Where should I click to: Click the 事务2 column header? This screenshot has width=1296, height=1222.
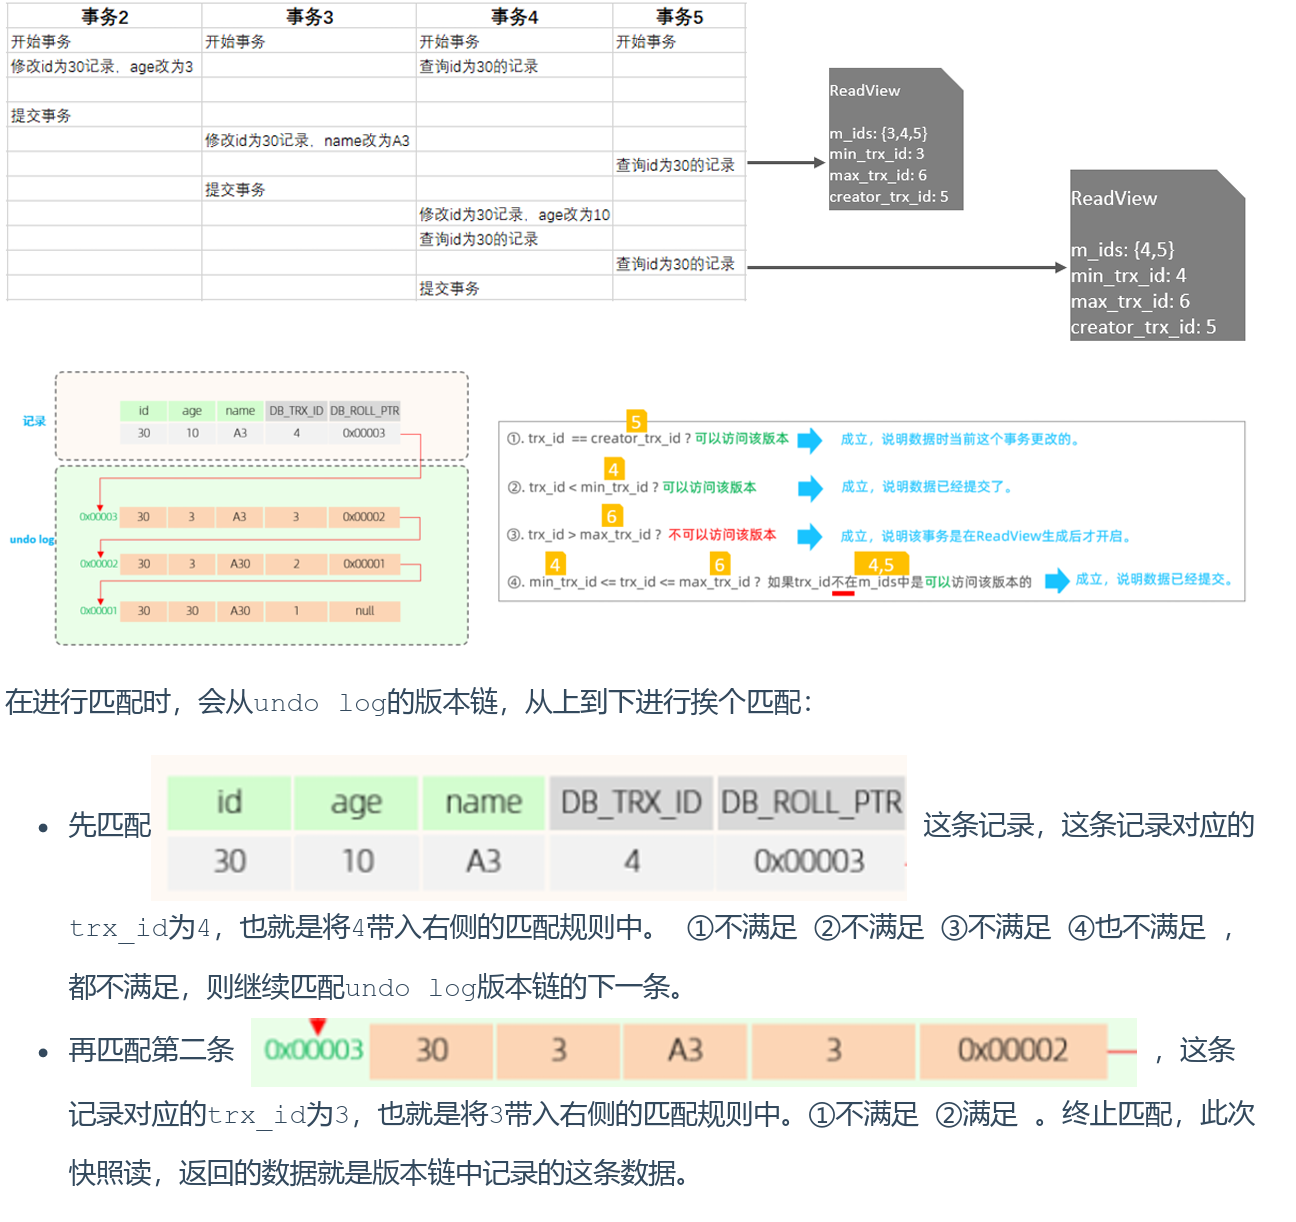tap(105, 16)
